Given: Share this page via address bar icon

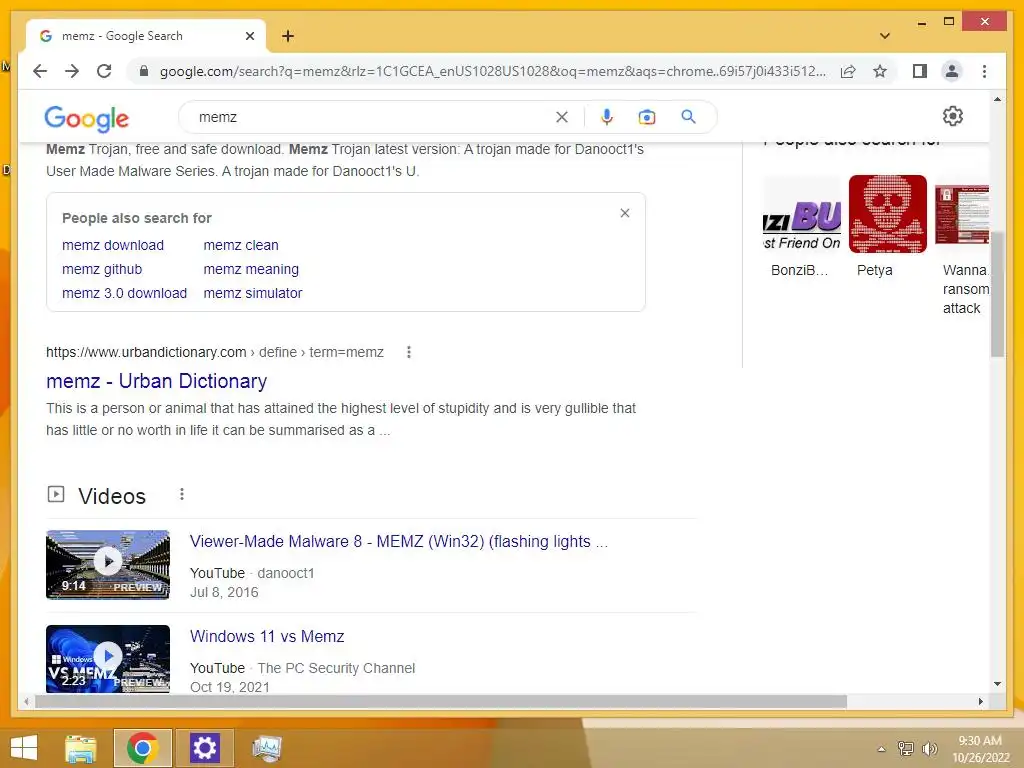Looking at the screenshot, I should click(x=848, y=71).
